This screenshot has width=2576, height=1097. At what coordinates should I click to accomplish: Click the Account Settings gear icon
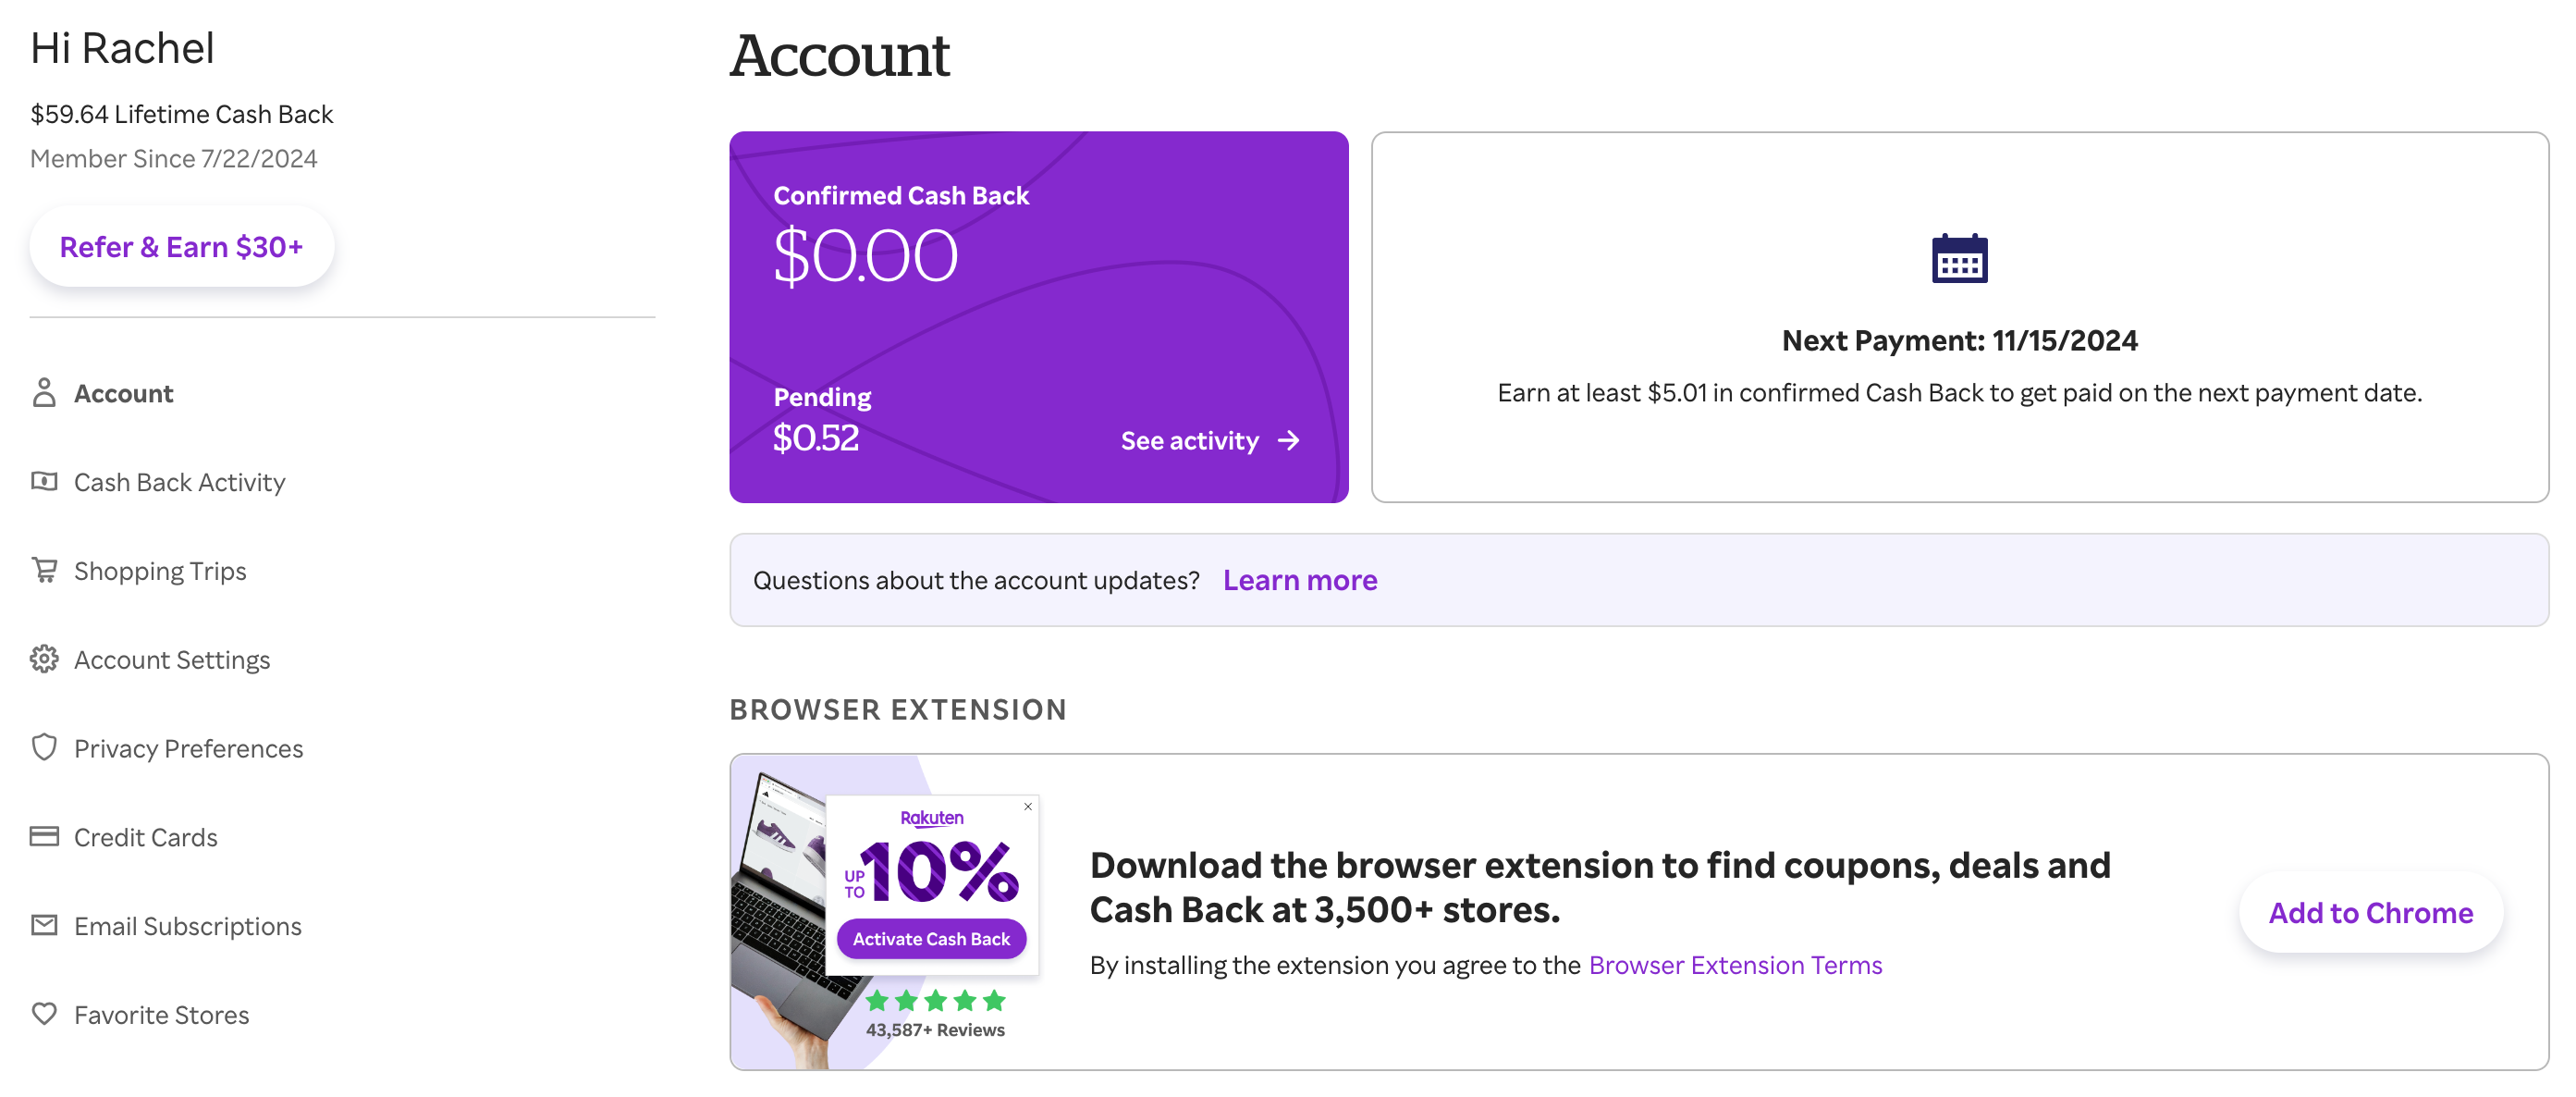[x=44, y=659]
